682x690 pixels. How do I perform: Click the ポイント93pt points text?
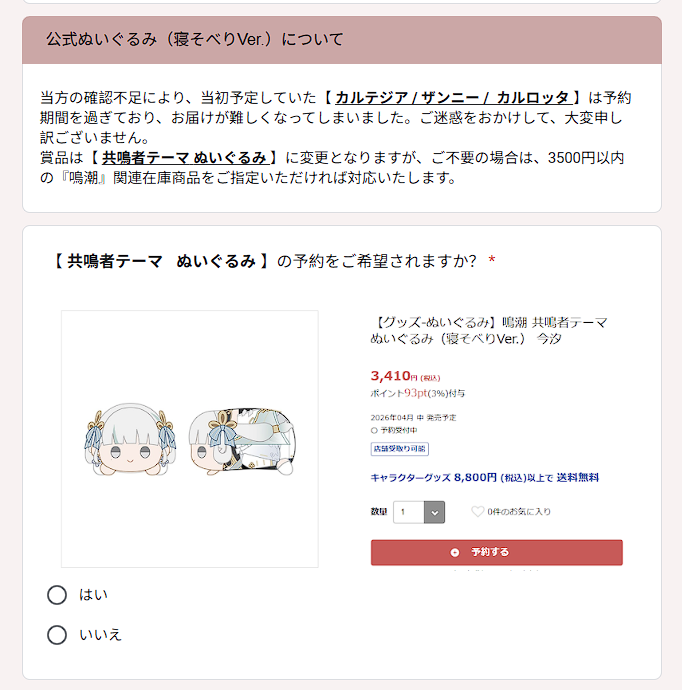click(x=418, y=393)
